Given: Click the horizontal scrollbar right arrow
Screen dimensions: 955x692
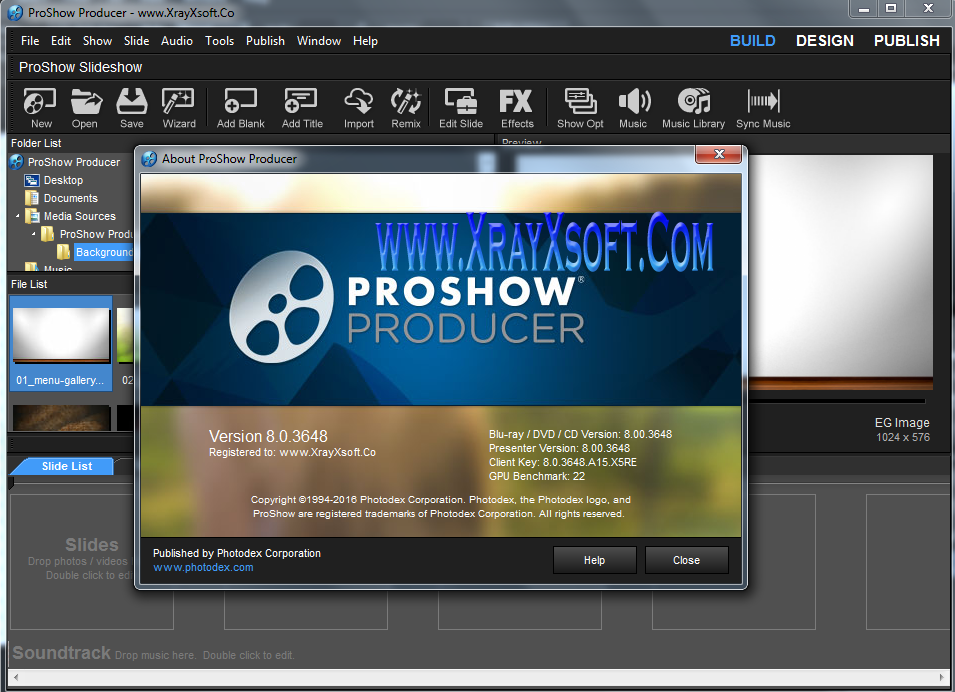Looking at the screenshot, I should coord(942,677).
